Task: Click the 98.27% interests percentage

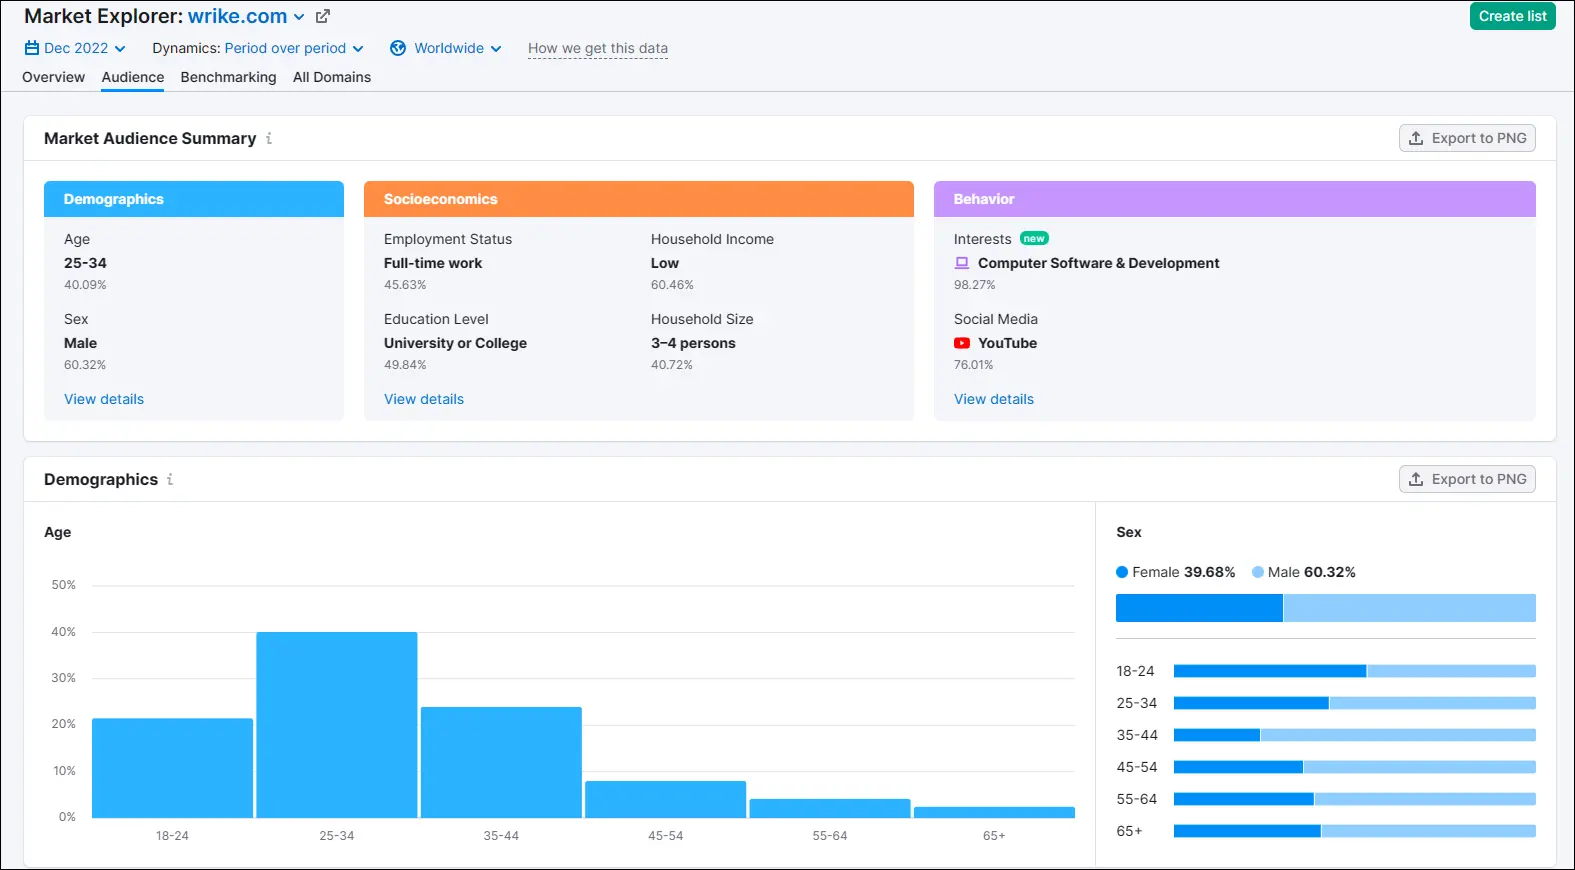Action: (x=975, y=285)
